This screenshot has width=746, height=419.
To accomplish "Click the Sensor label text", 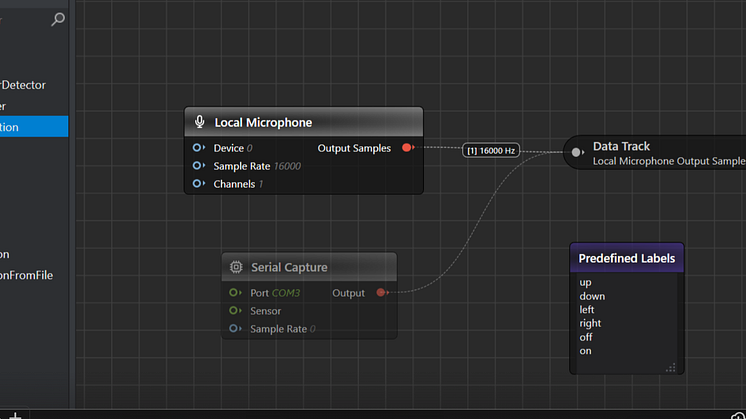I will point(265,311).
